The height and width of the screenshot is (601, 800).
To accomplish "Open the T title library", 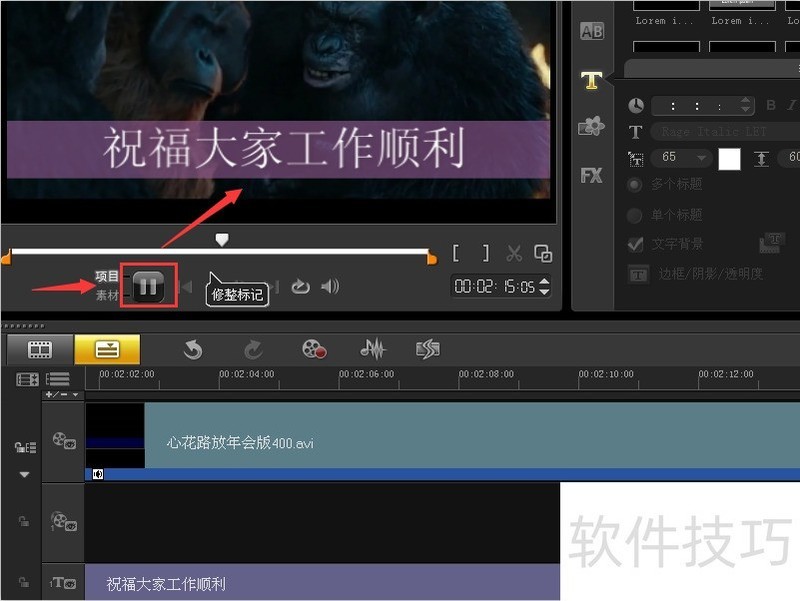I will tap(591, 80).
